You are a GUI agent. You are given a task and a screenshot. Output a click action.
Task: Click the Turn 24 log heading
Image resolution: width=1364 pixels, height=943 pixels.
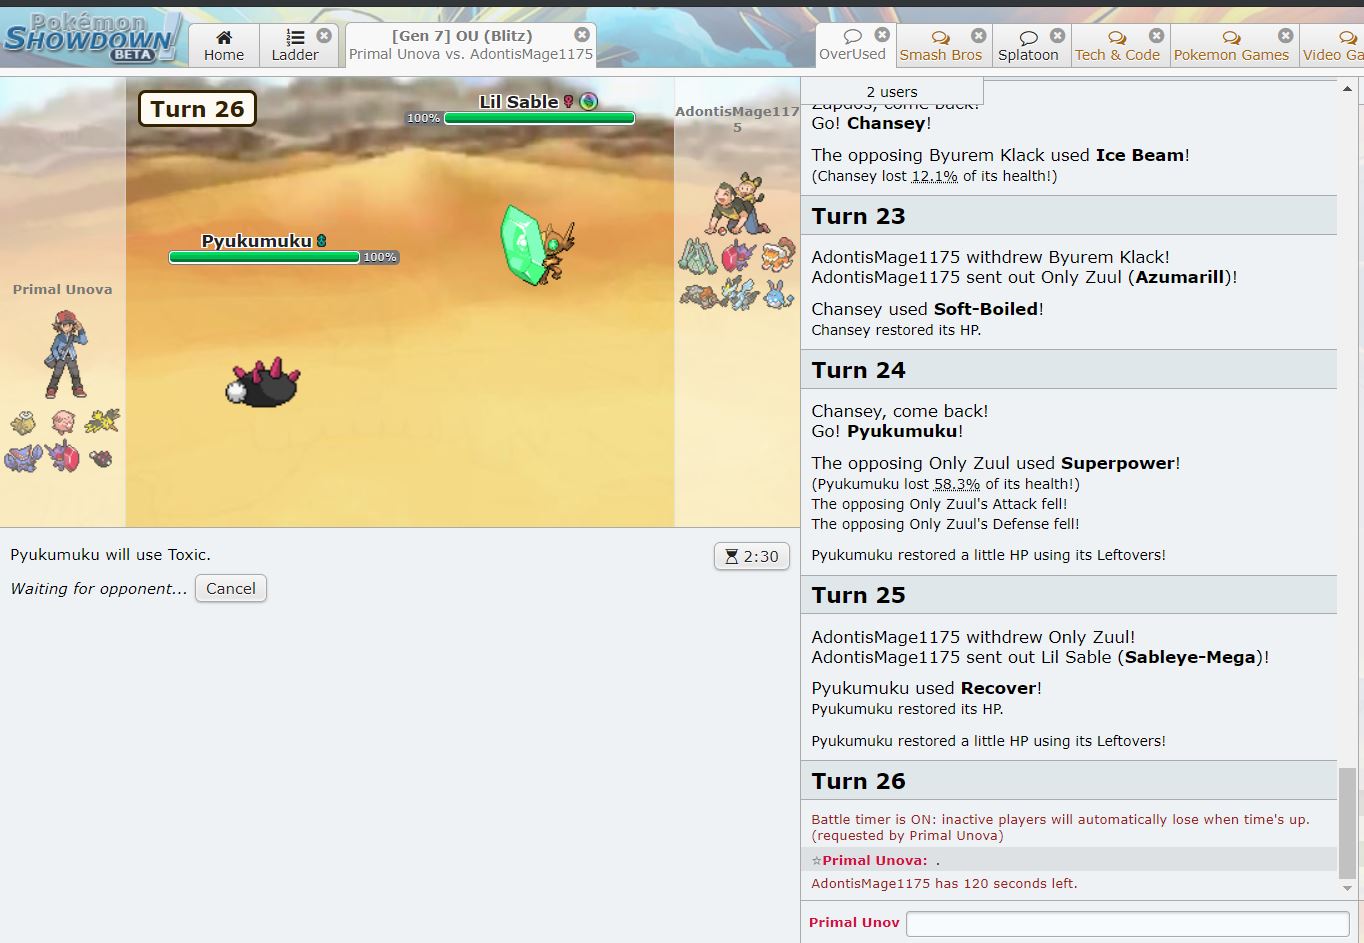point(1069,370)
